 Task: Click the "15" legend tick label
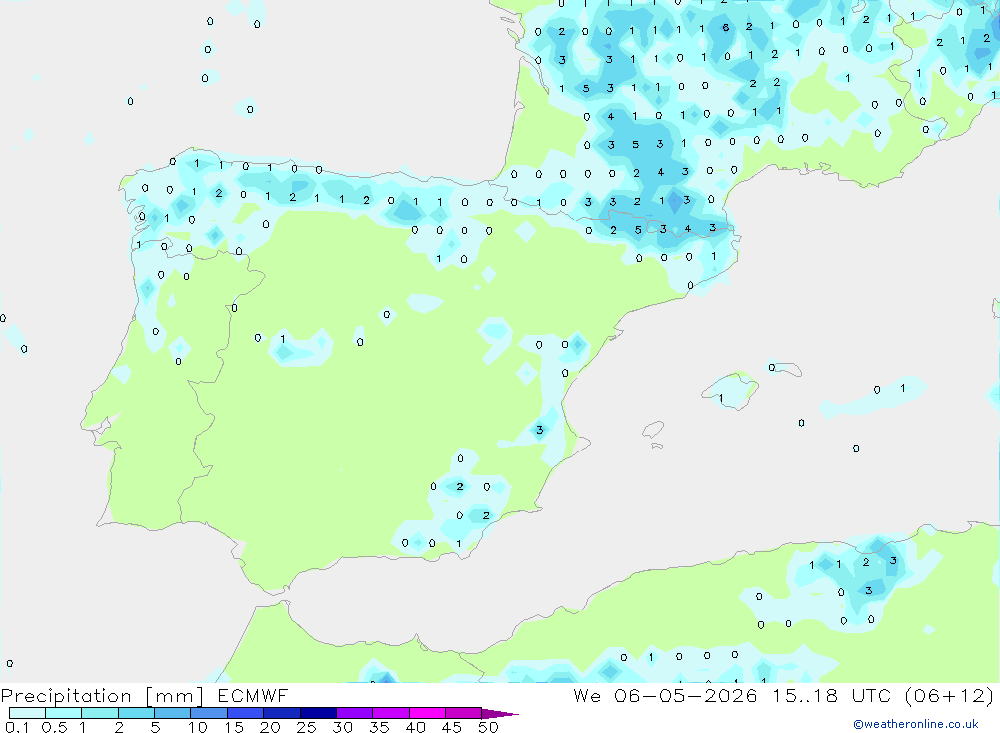234,727
